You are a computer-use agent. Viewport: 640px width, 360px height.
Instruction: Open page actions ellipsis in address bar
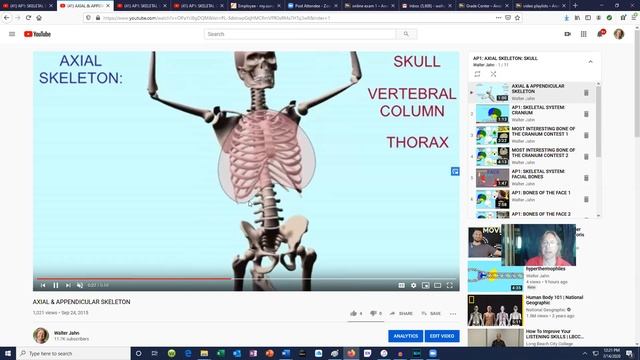498,18
